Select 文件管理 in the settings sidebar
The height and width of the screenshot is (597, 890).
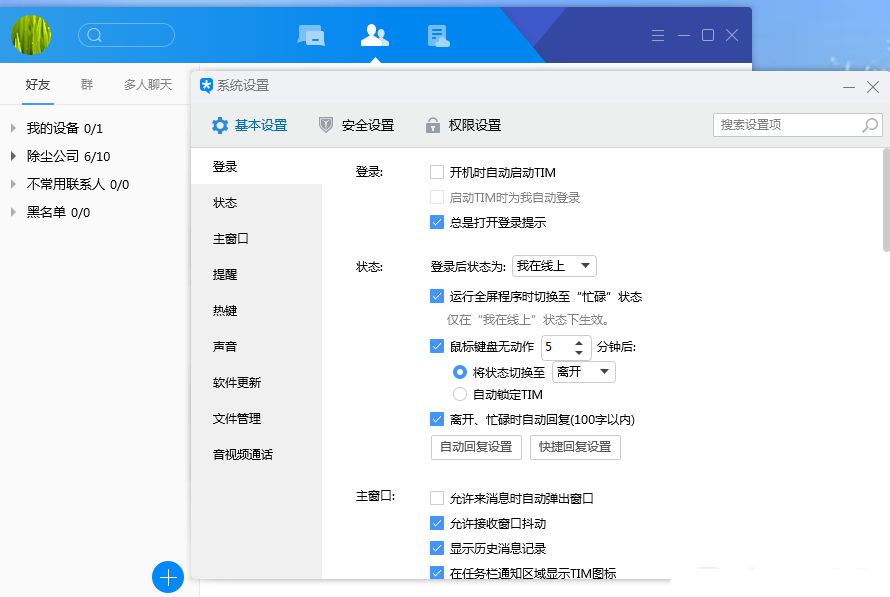click(257, 419)
